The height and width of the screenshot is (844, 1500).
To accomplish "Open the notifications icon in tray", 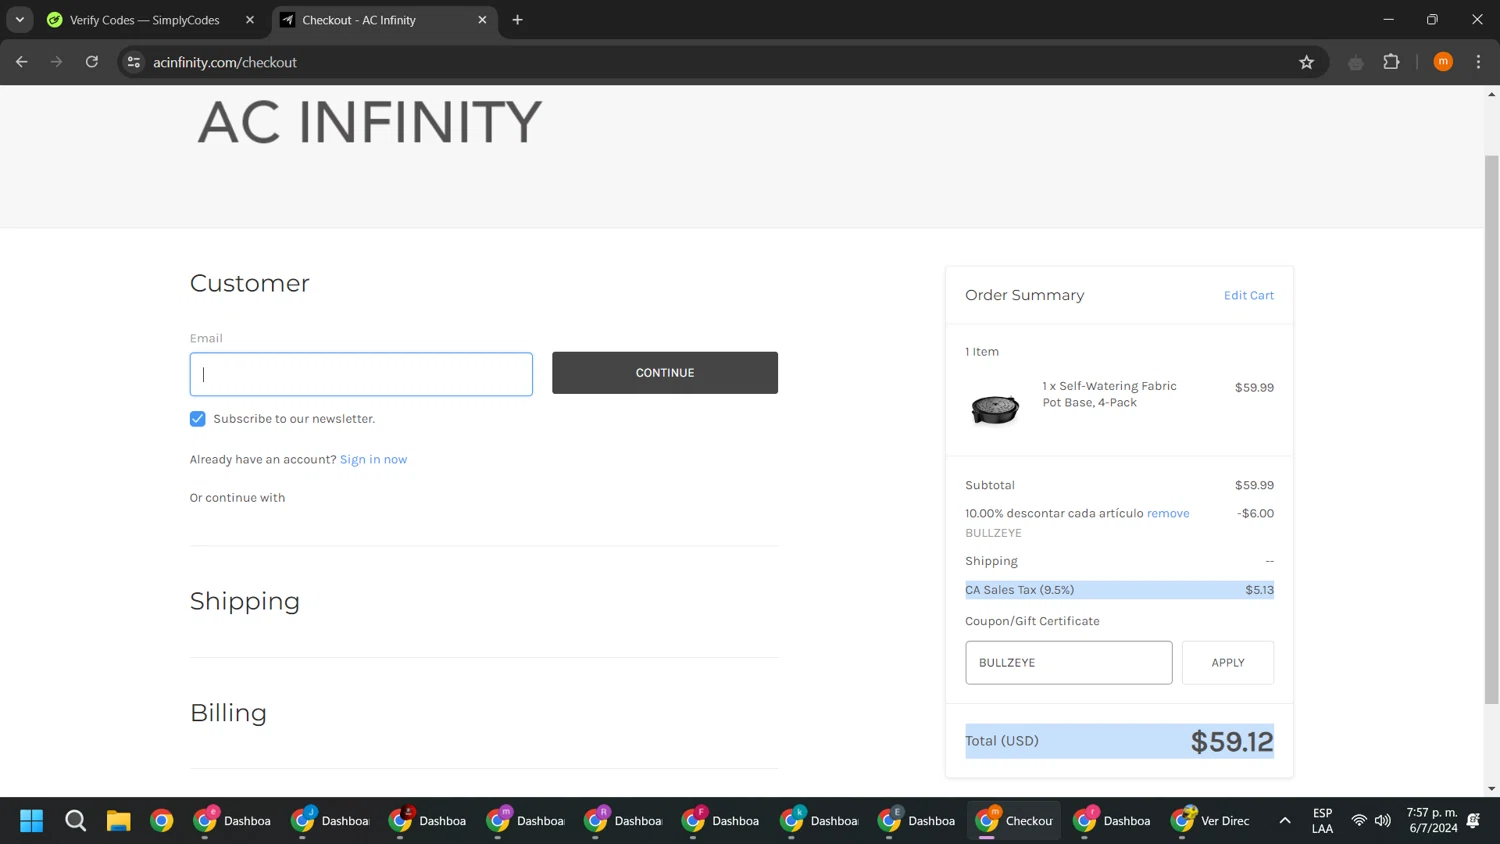I will point(1473,821).
